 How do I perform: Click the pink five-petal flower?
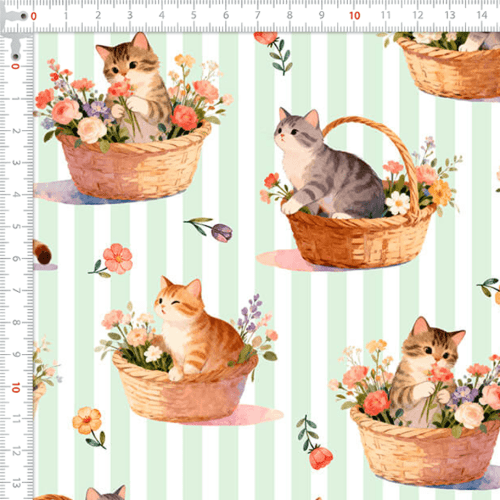pos(117,259)
